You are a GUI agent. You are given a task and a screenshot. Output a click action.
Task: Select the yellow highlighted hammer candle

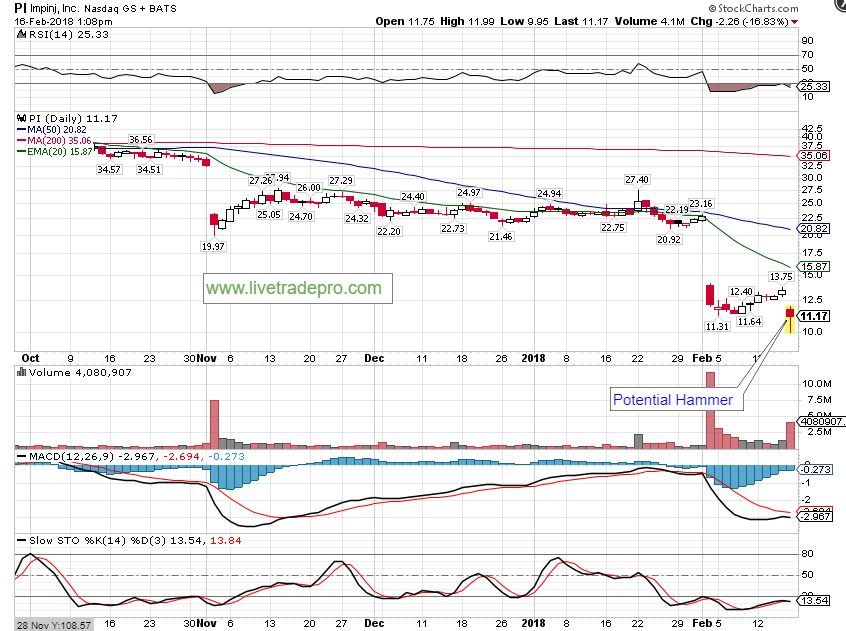791,320
